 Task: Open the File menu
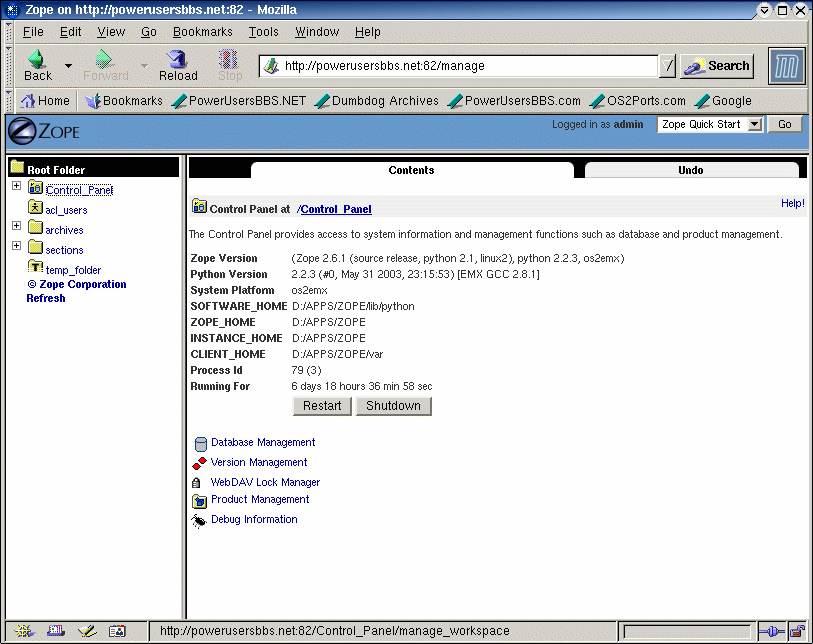pyautogui.click(x=33, y=32)
